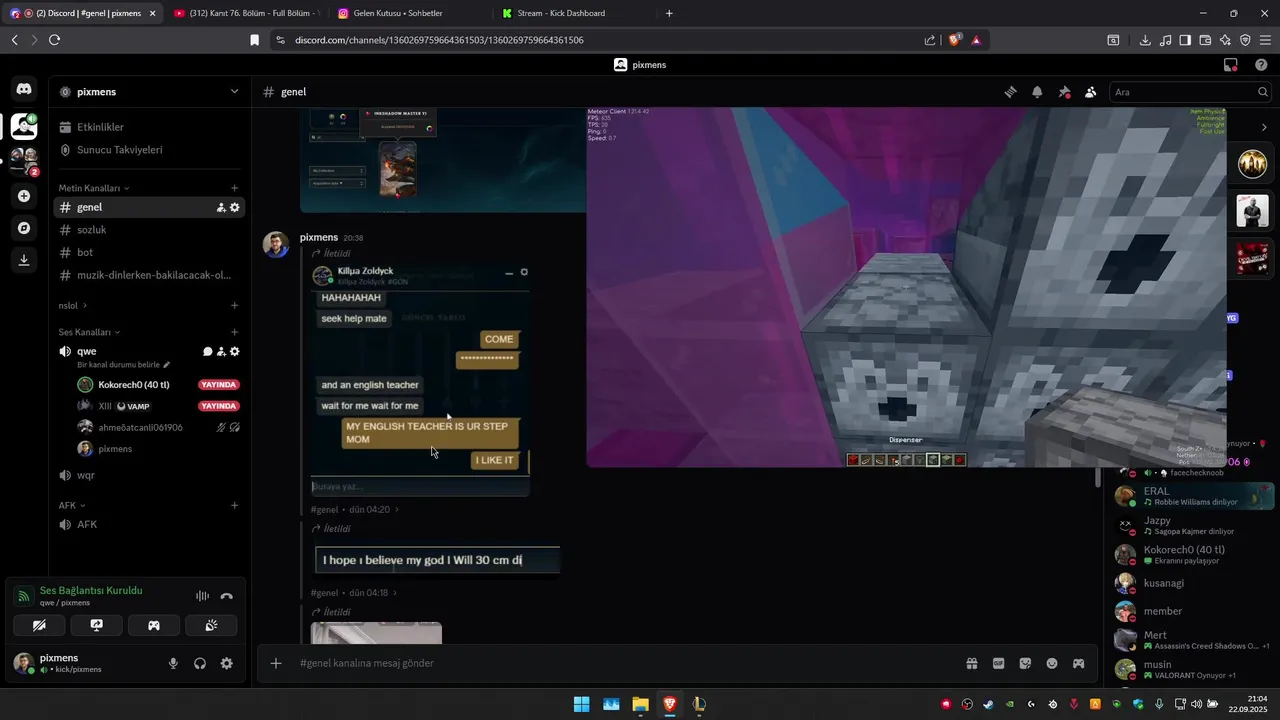1280x720 pixels.
Task: Collapse the Metin Kanalları category
Action: click(94, 188)
